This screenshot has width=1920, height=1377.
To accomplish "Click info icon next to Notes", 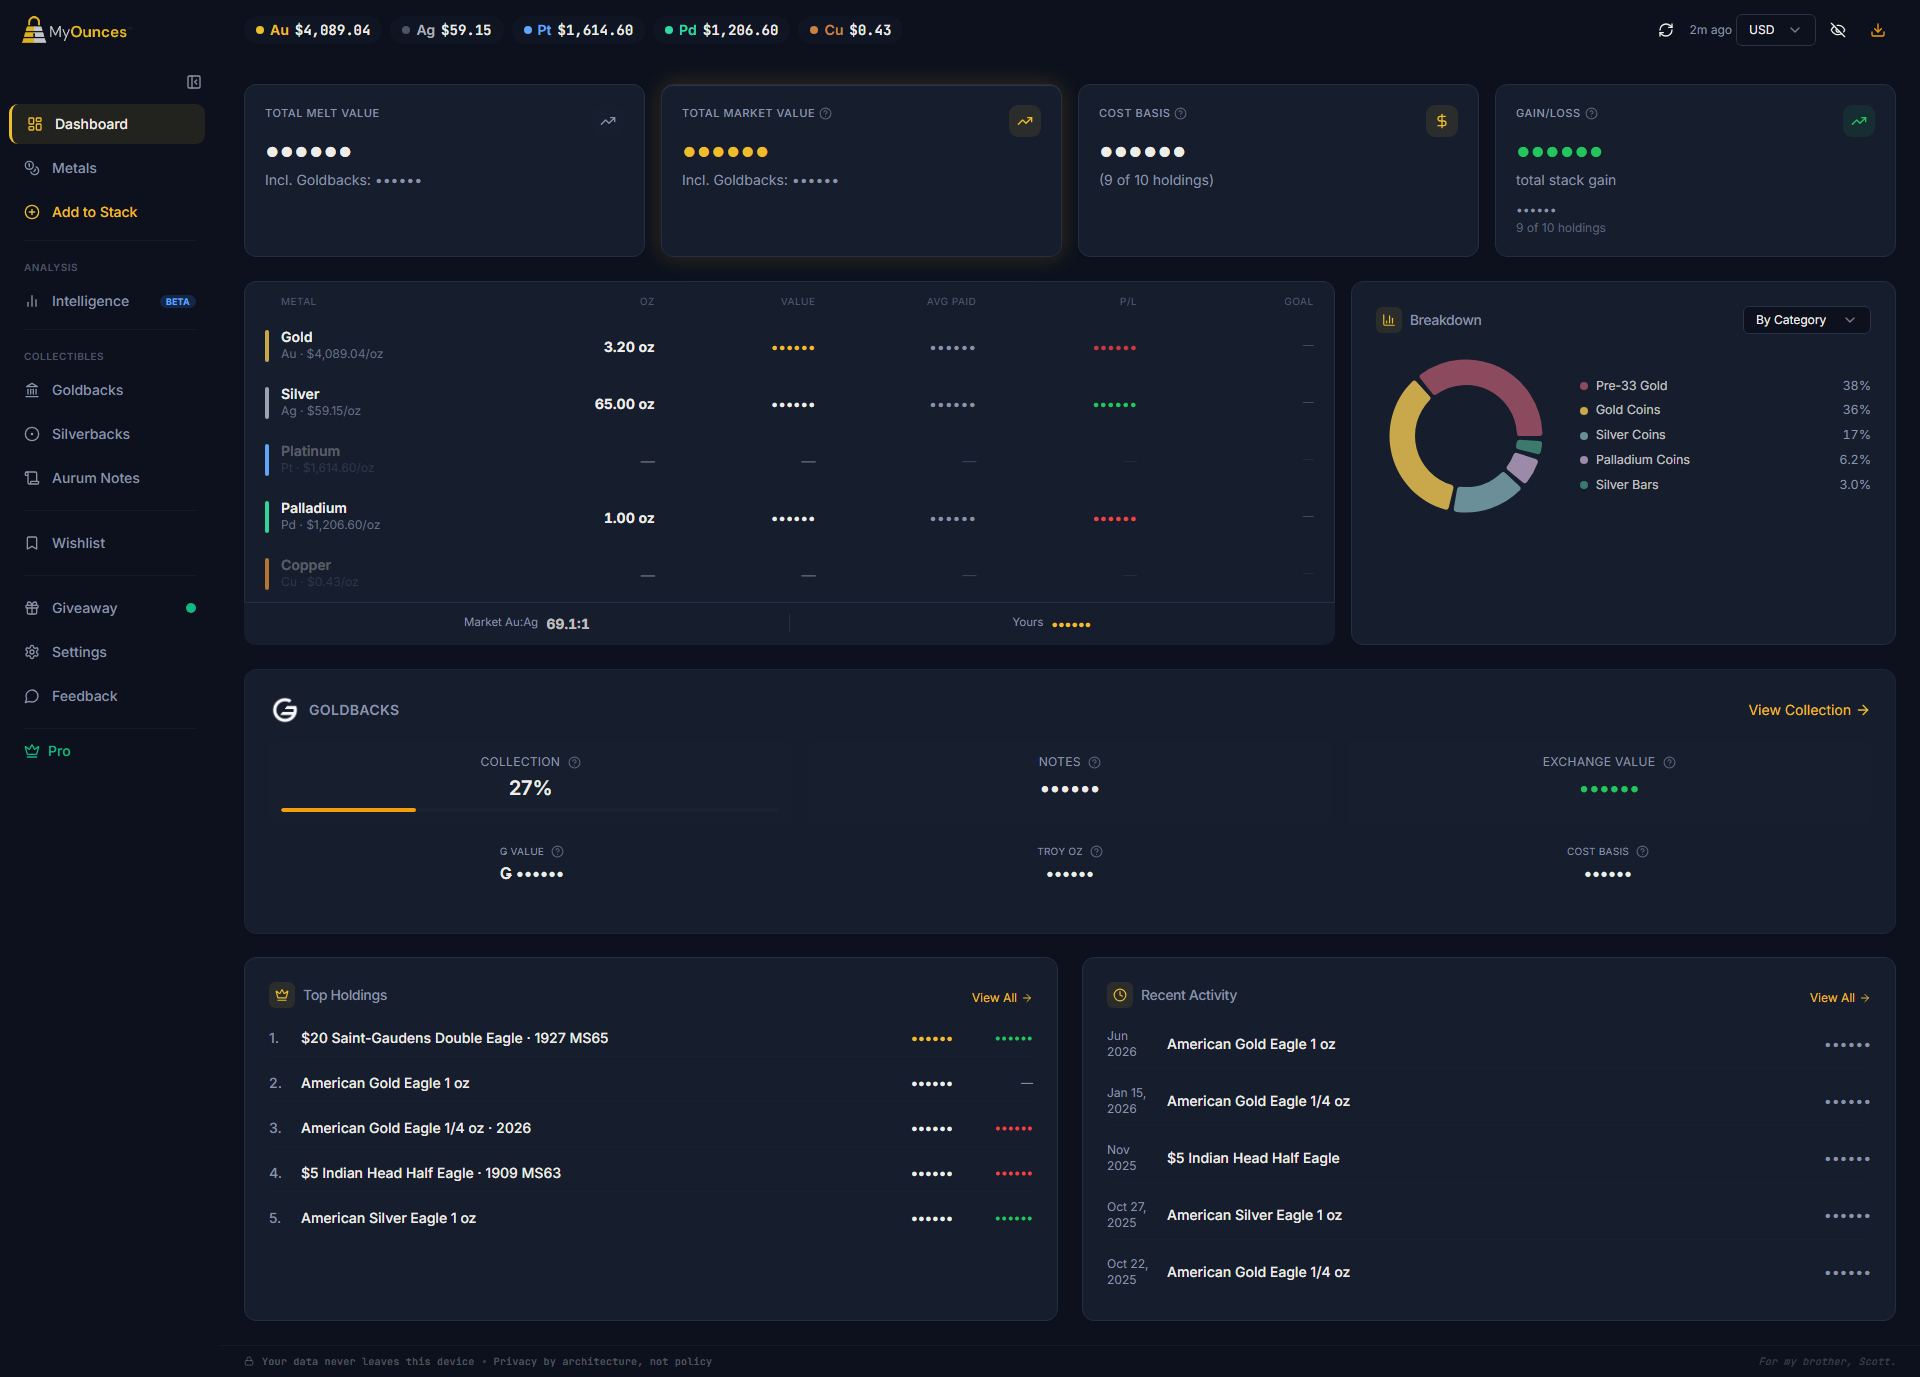I will coord(1095,763).
